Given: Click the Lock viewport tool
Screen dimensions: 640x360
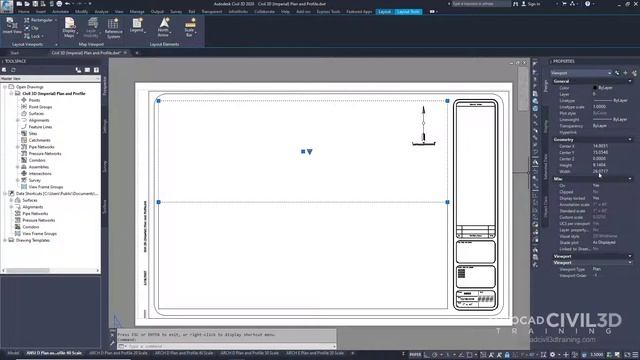Looking at the screenshot, I should (x=33, y=36).
